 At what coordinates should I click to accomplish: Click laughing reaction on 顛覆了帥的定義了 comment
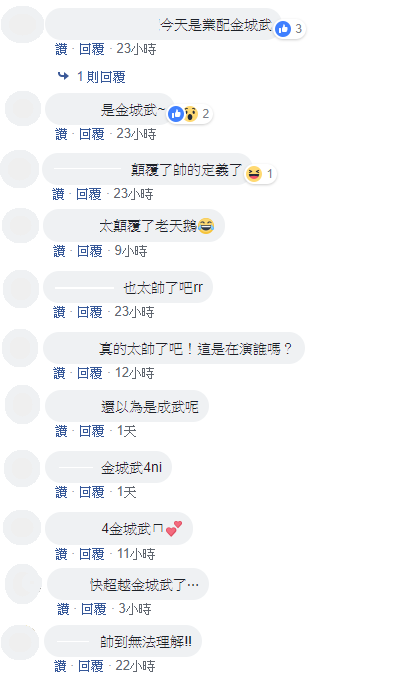point(254,174)
